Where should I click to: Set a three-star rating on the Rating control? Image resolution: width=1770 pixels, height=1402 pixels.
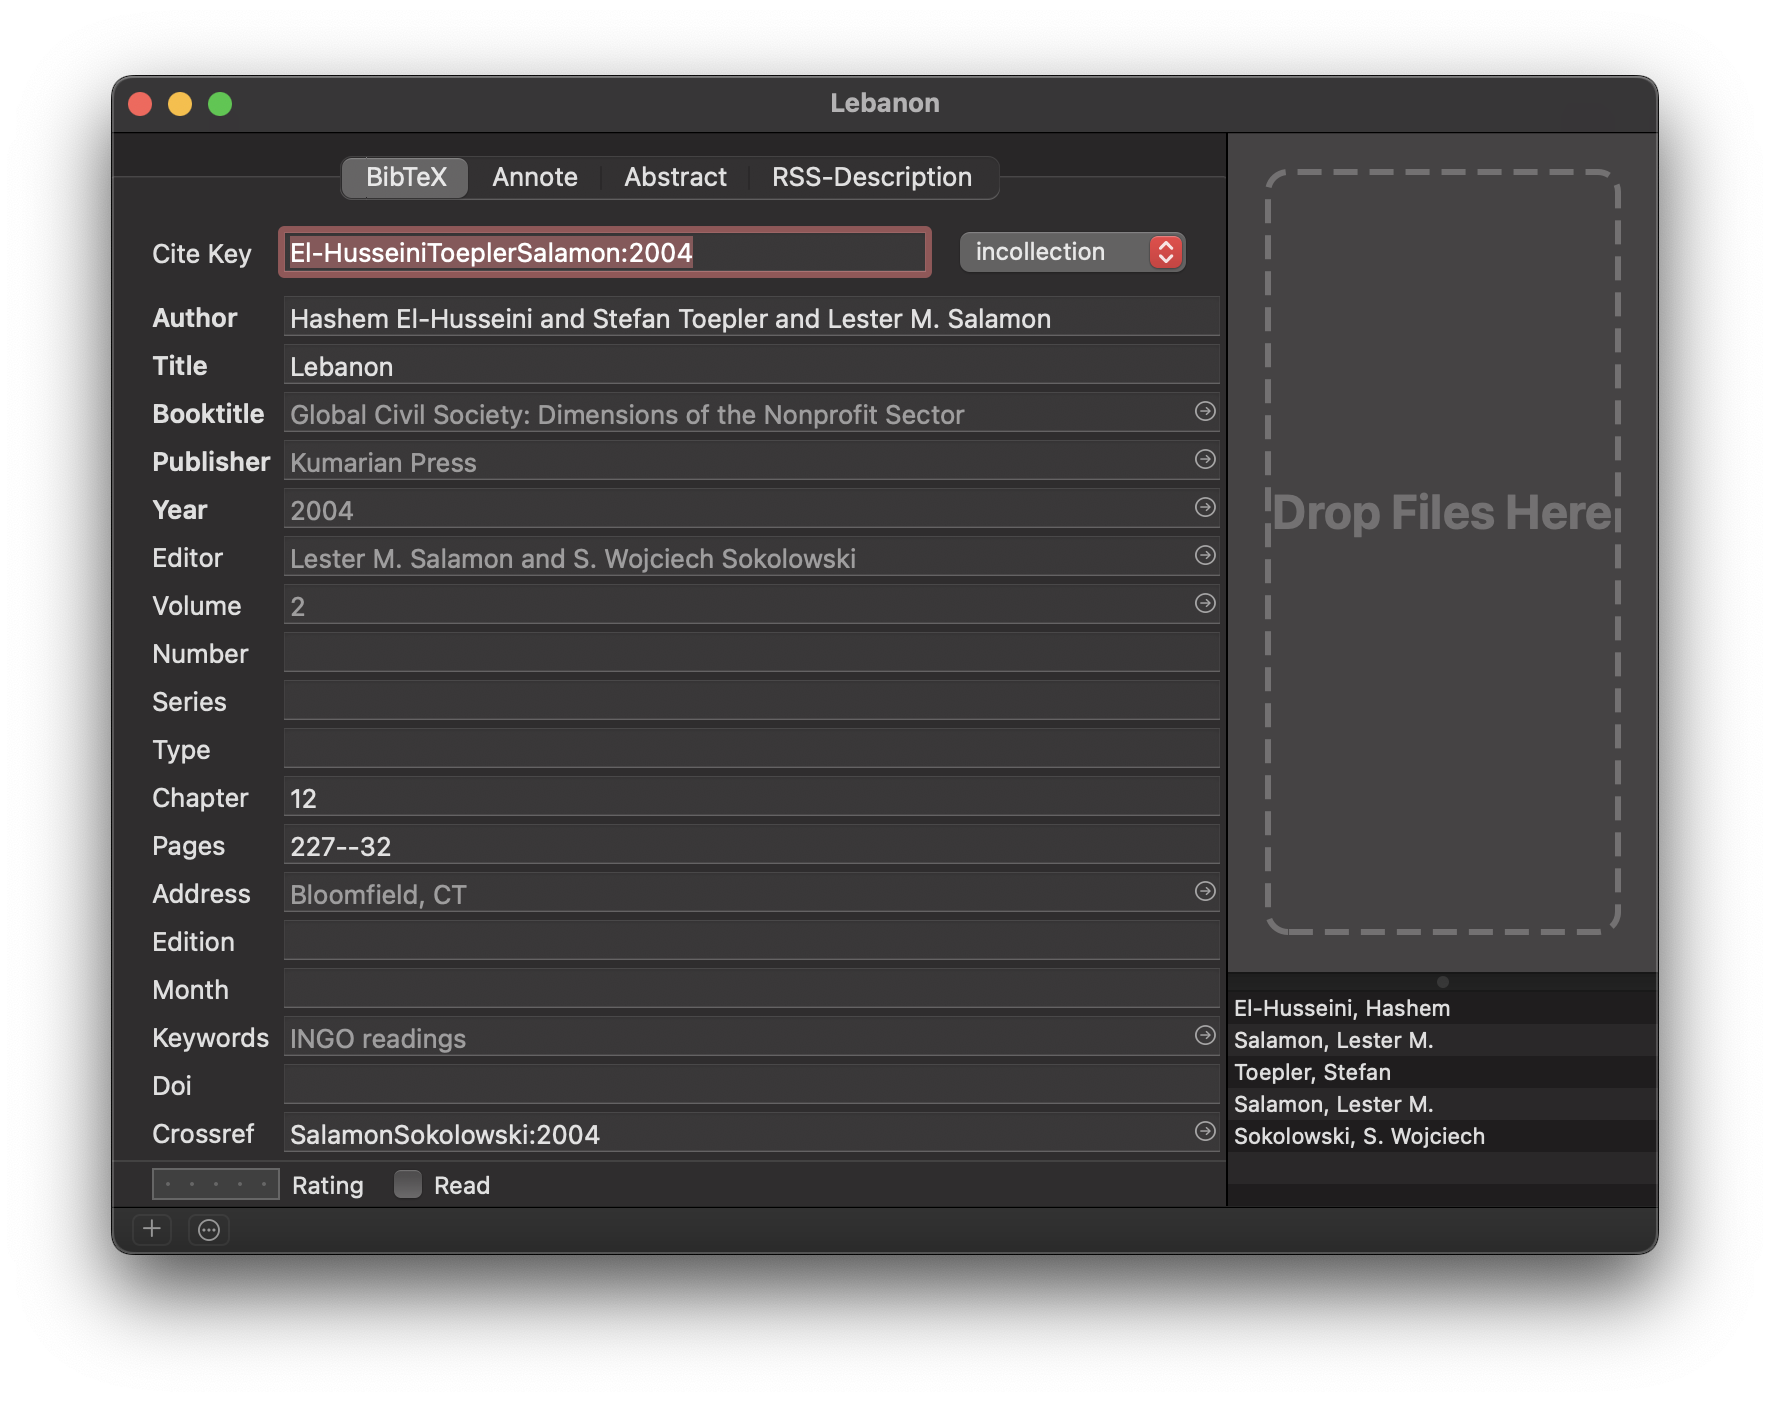coord(214,1184)
